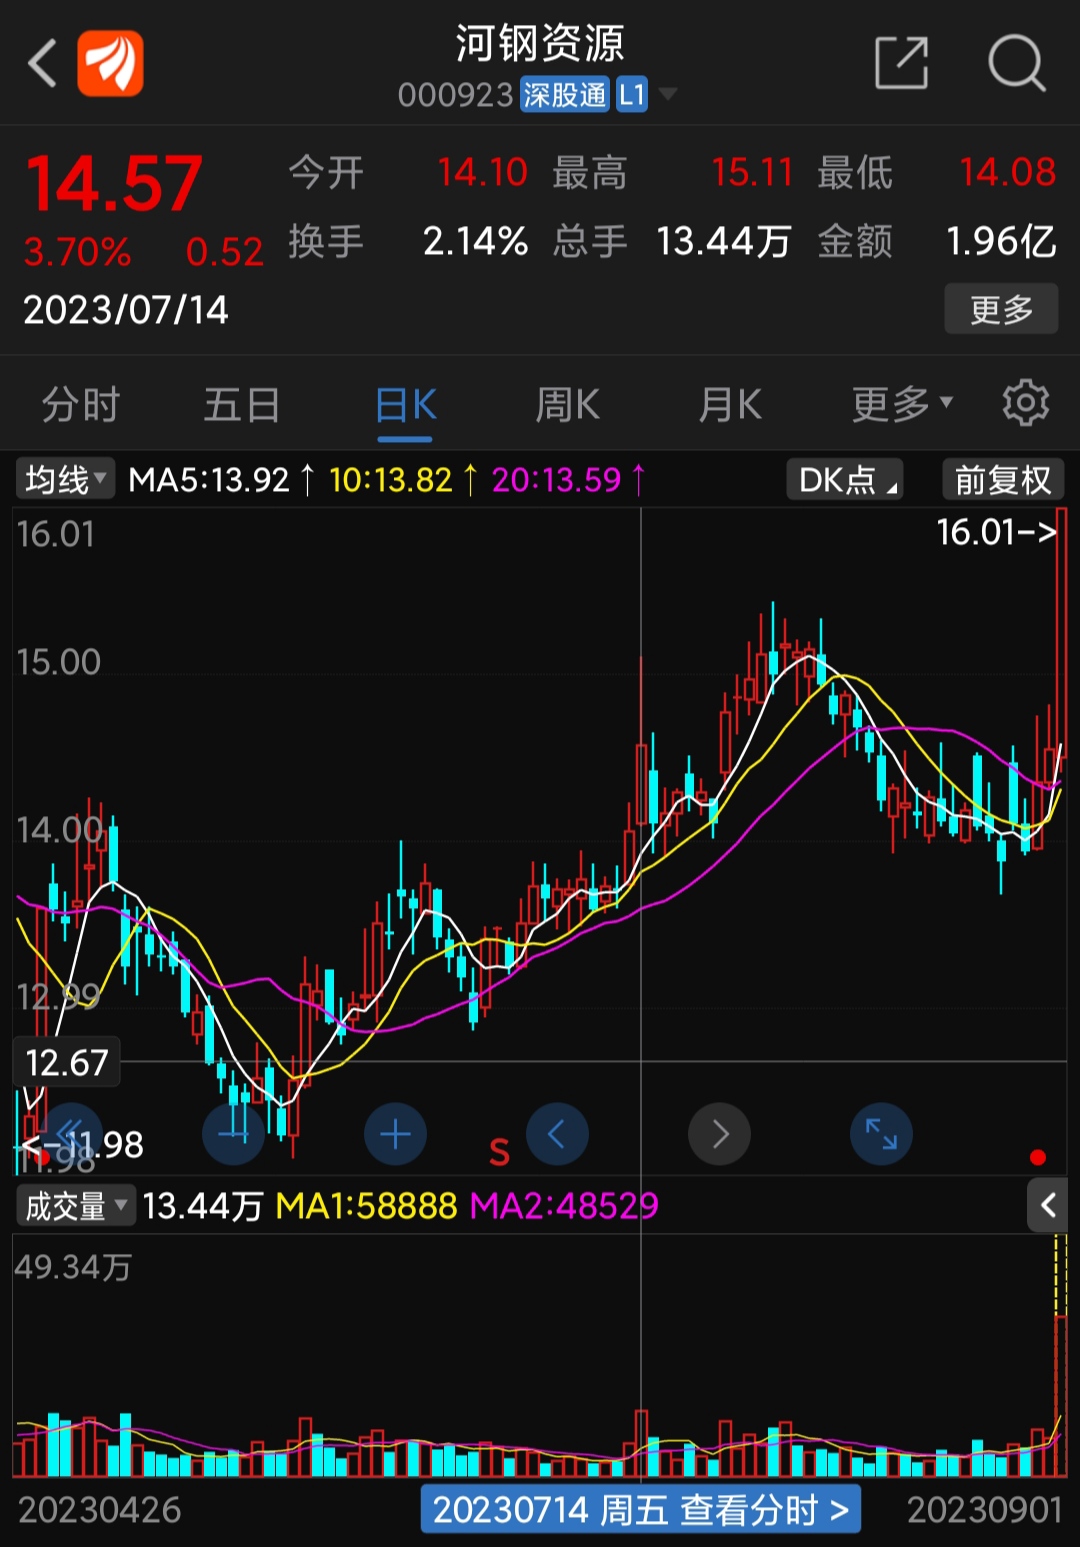The image size is (1080, 1547).
Task: Move the crosshair to the next candle
Action: click(719, 1134)
